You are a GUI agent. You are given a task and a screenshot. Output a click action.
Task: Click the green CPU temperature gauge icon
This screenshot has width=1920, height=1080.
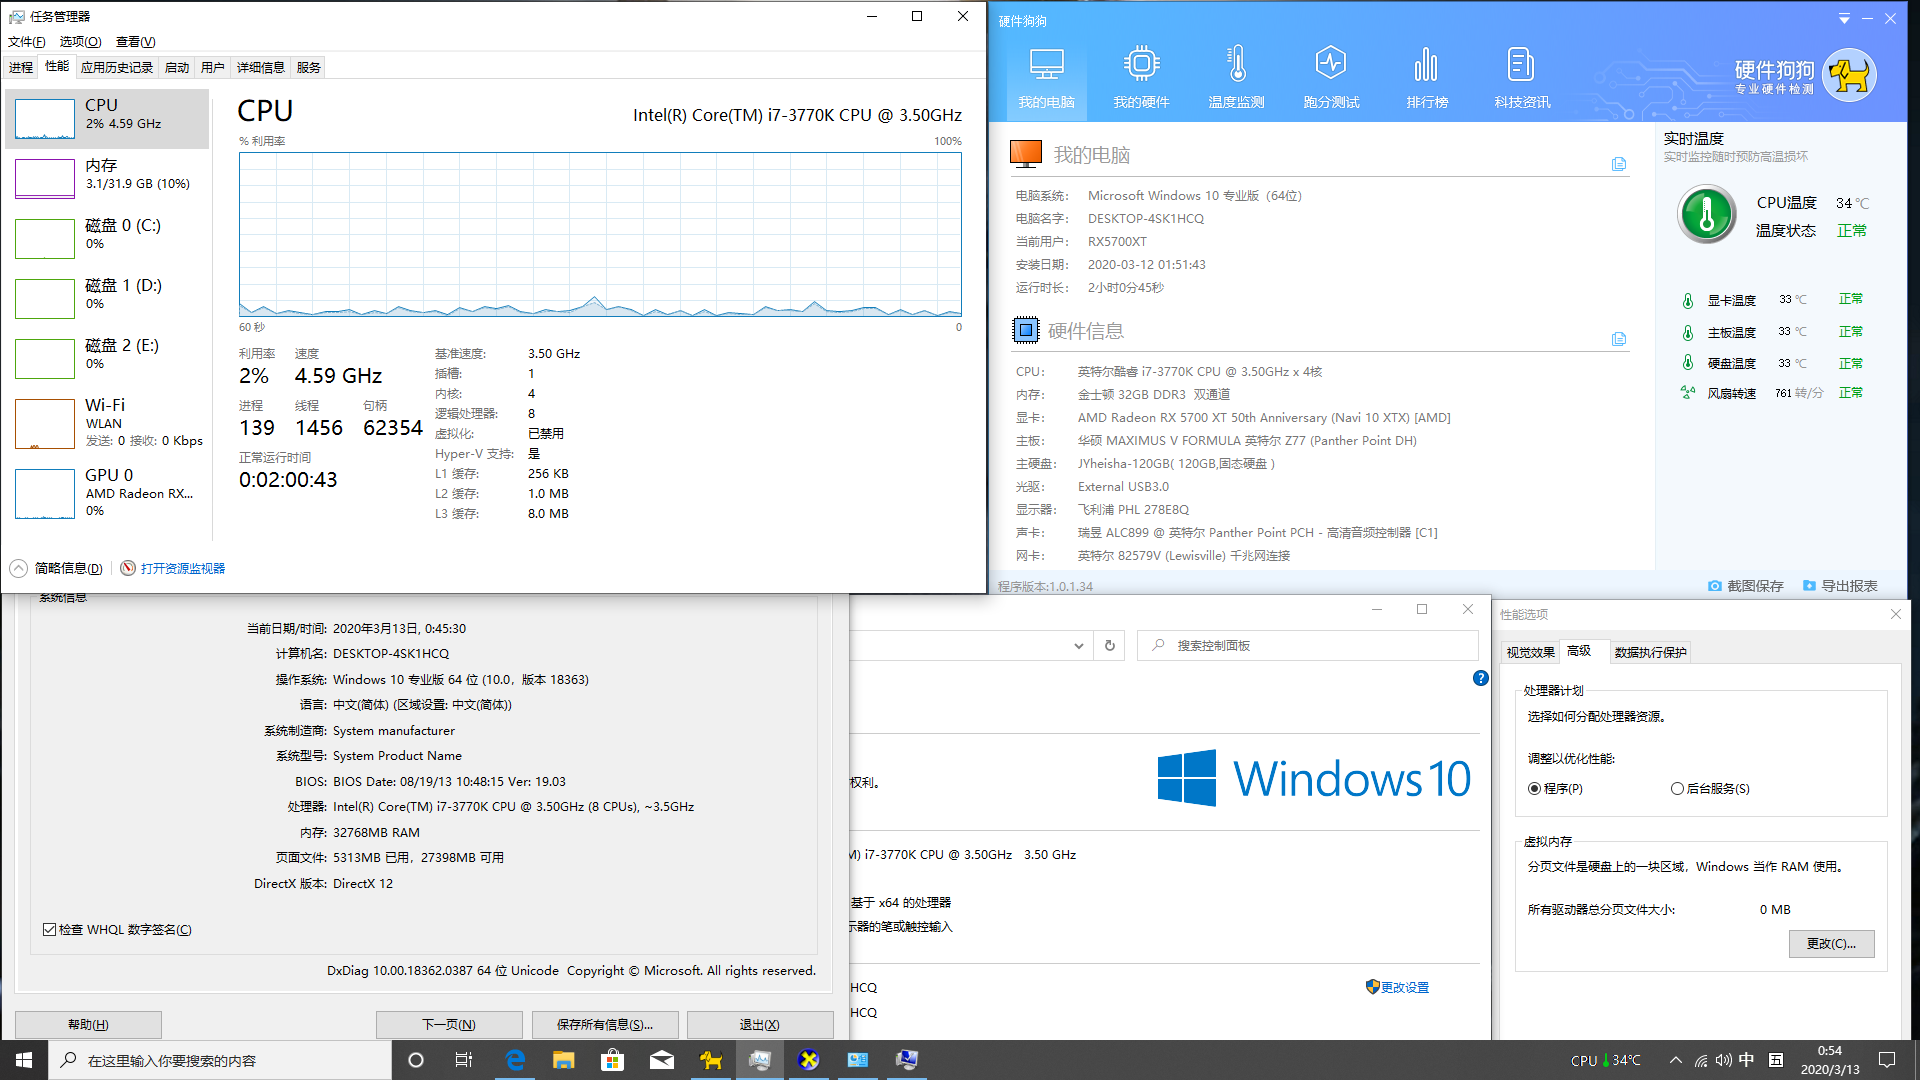[1706, 215]
